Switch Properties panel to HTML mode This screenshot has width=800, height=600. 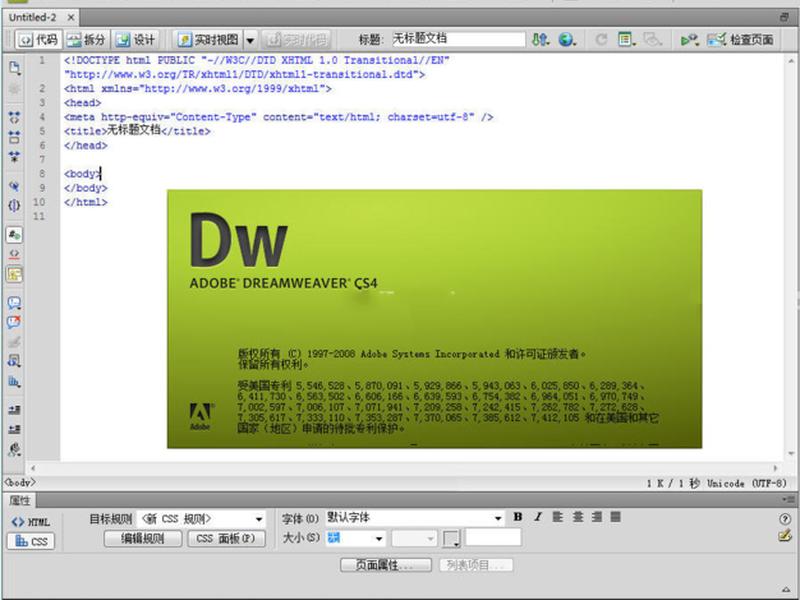tap(31, 522)
